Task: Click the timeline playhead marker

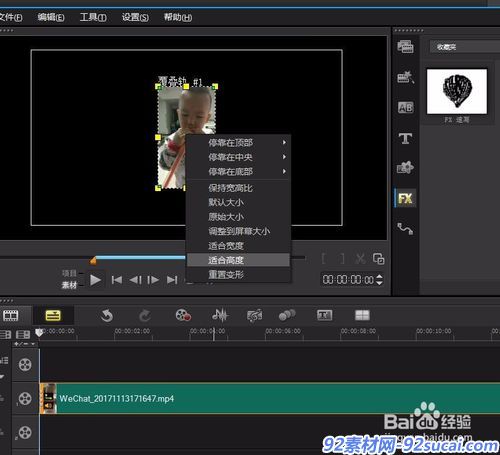Action: pos(39,332)
